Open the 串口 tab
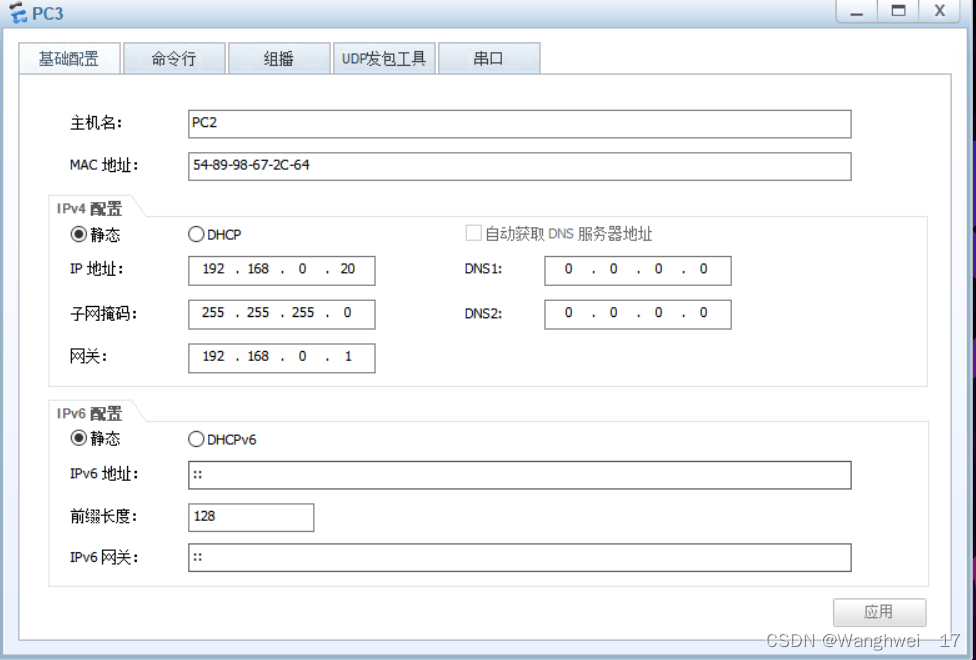Screen dimensions: 976x660 point(489,59)
